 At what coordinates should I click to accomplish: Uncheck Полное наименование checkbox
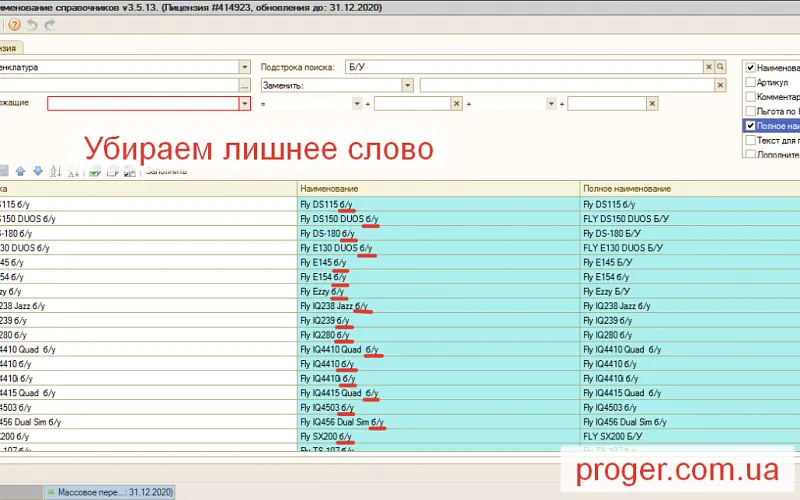750,126
